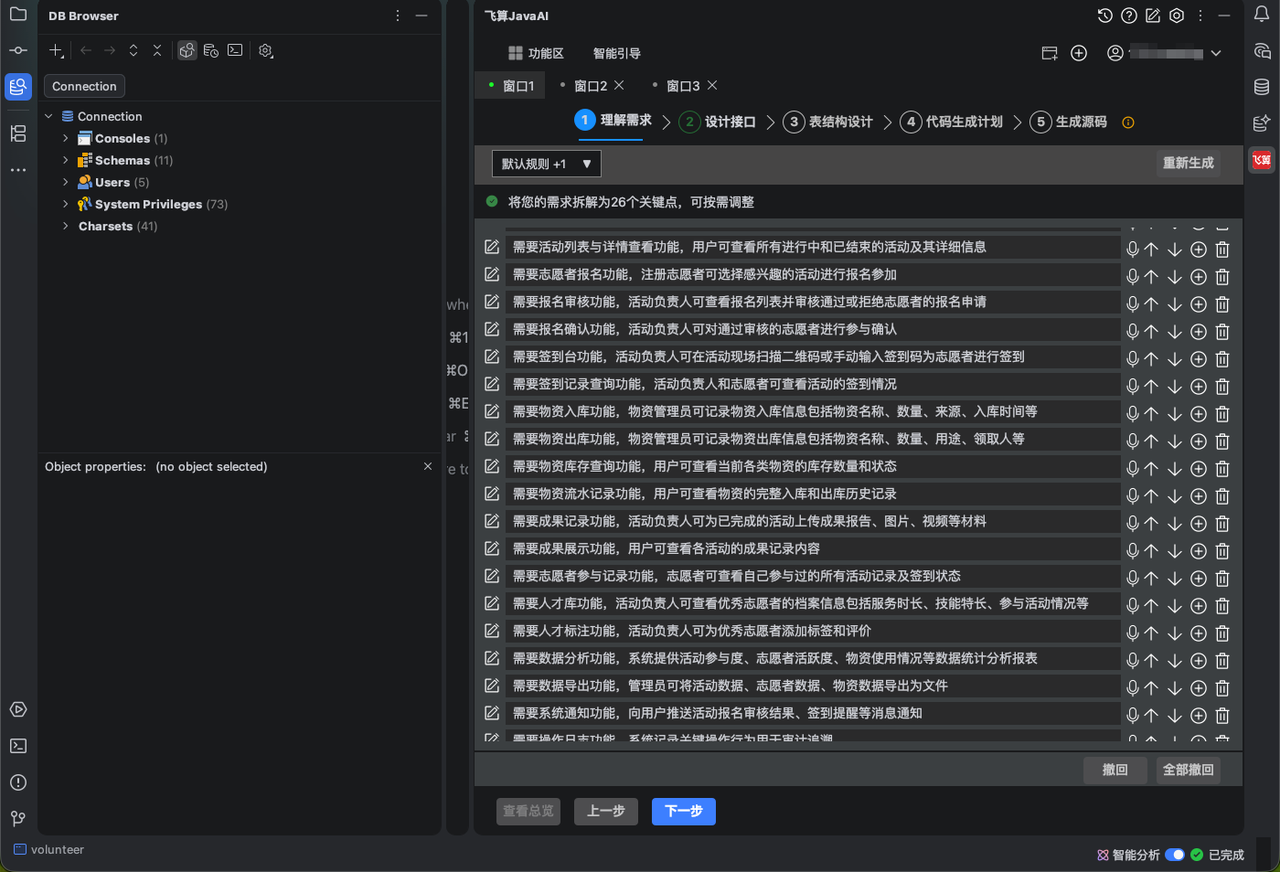
Task: Add a requirement after 需要数据导出功能
Action: 1198,688
